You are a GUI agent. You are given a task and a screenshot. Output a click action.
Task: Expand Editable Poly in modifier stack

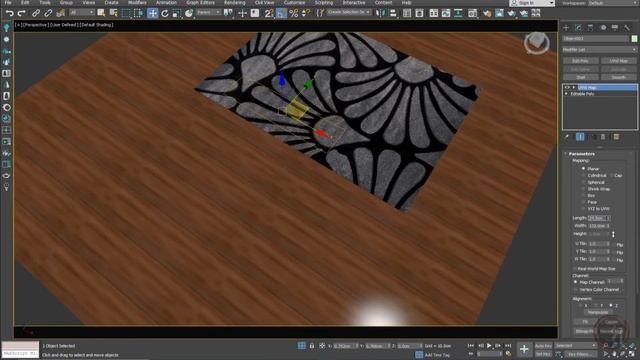(x=566, y=94)
